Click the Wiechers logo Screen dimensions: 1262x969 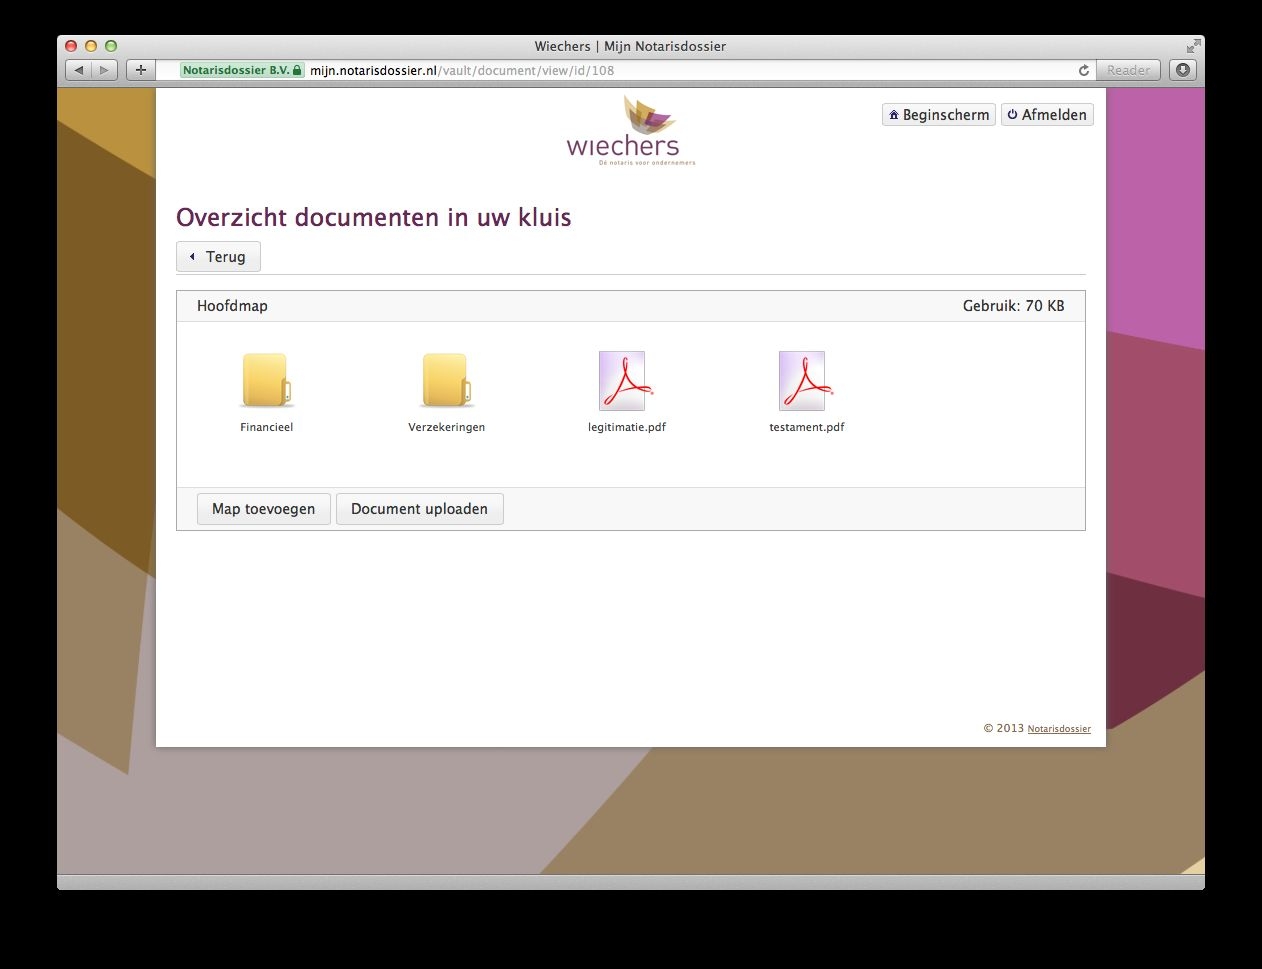(x=630, y=131)
